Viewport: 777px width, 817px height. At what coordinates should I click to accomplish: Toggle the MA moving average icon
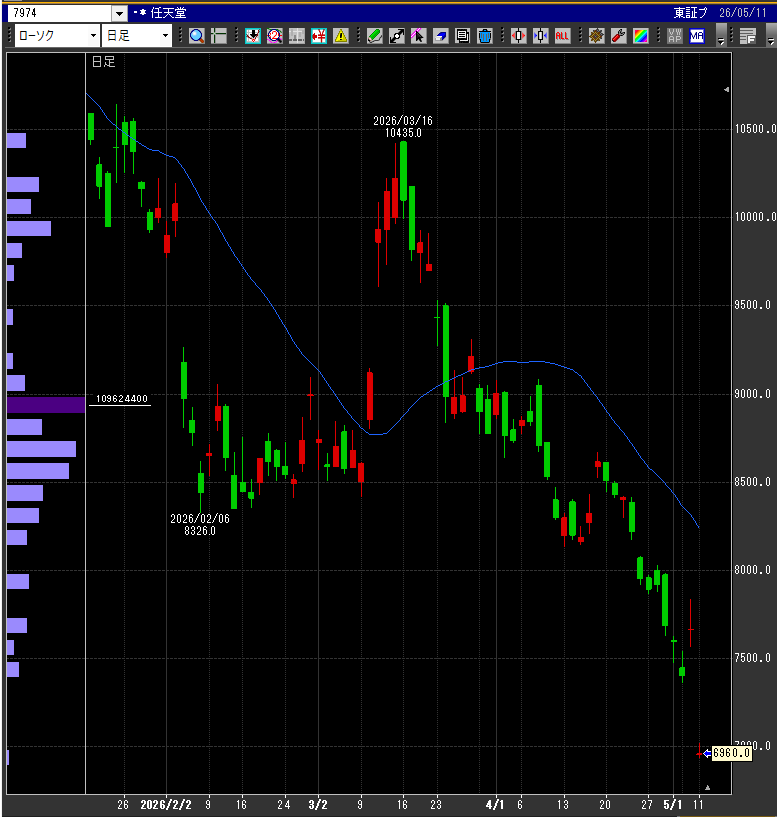(697, 36)
